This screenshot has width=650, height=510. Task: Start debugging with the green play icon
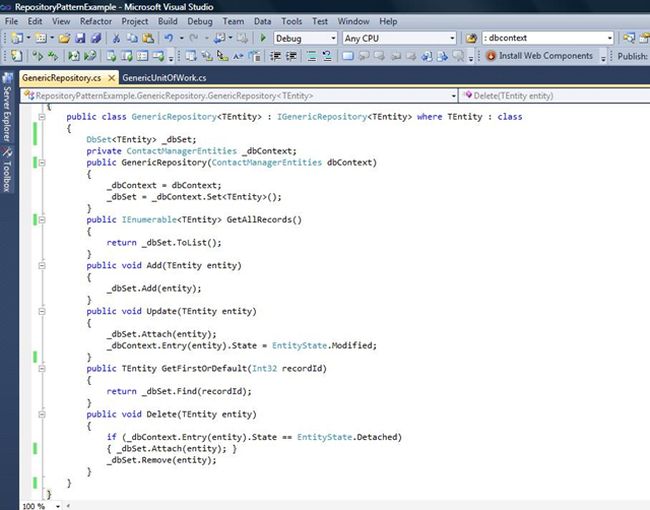(x=262, y=38)
